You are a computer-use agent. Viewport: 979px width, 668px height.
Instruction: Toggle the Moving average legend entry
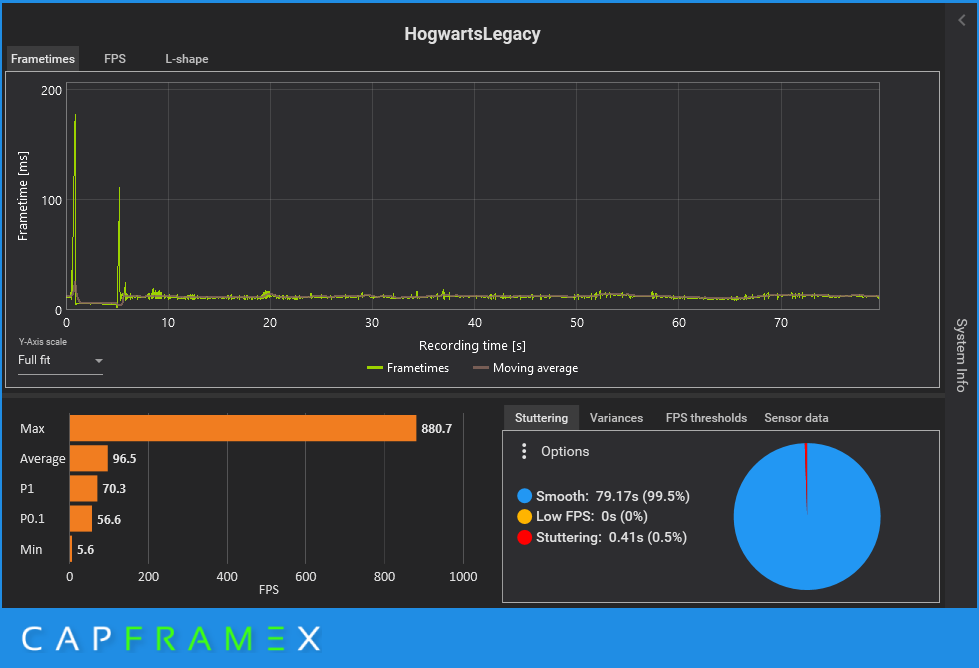[x=526, y=368]
